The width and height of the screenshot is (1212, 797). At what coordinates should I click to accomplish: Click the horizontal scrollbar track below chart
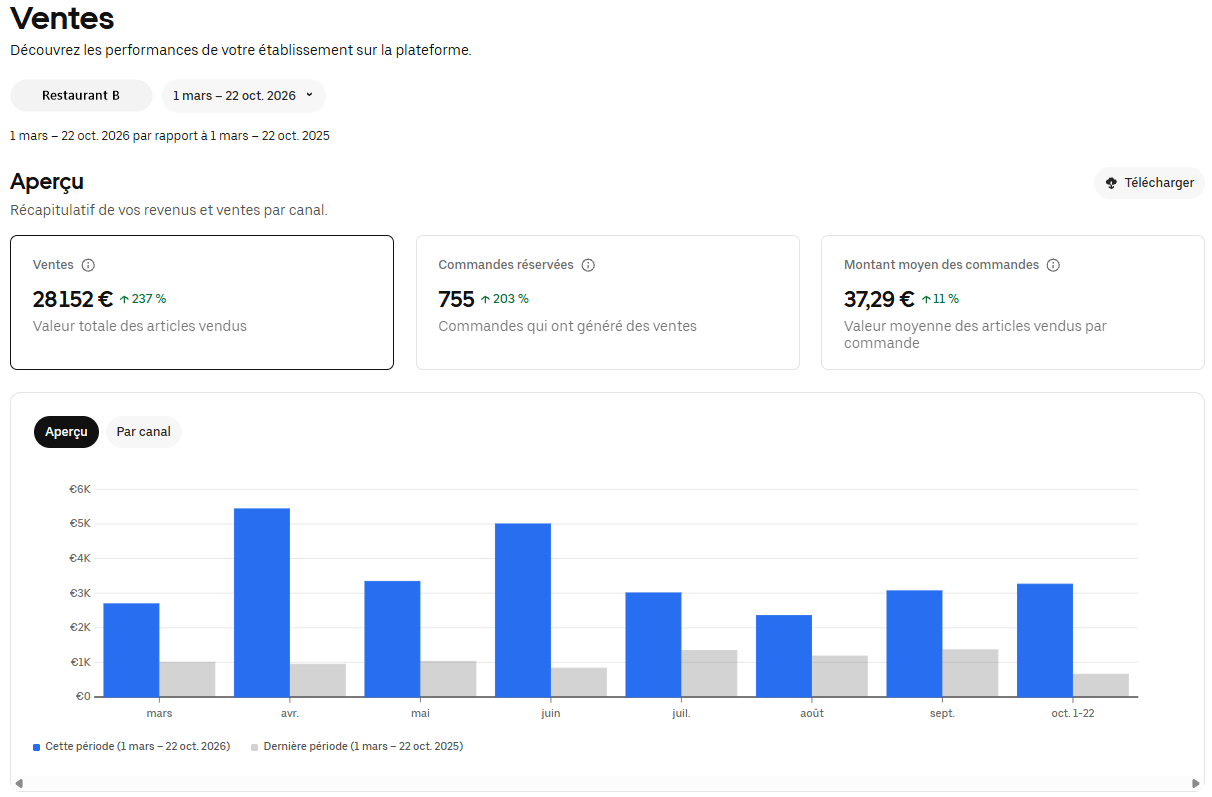click(x=607, y=783)
